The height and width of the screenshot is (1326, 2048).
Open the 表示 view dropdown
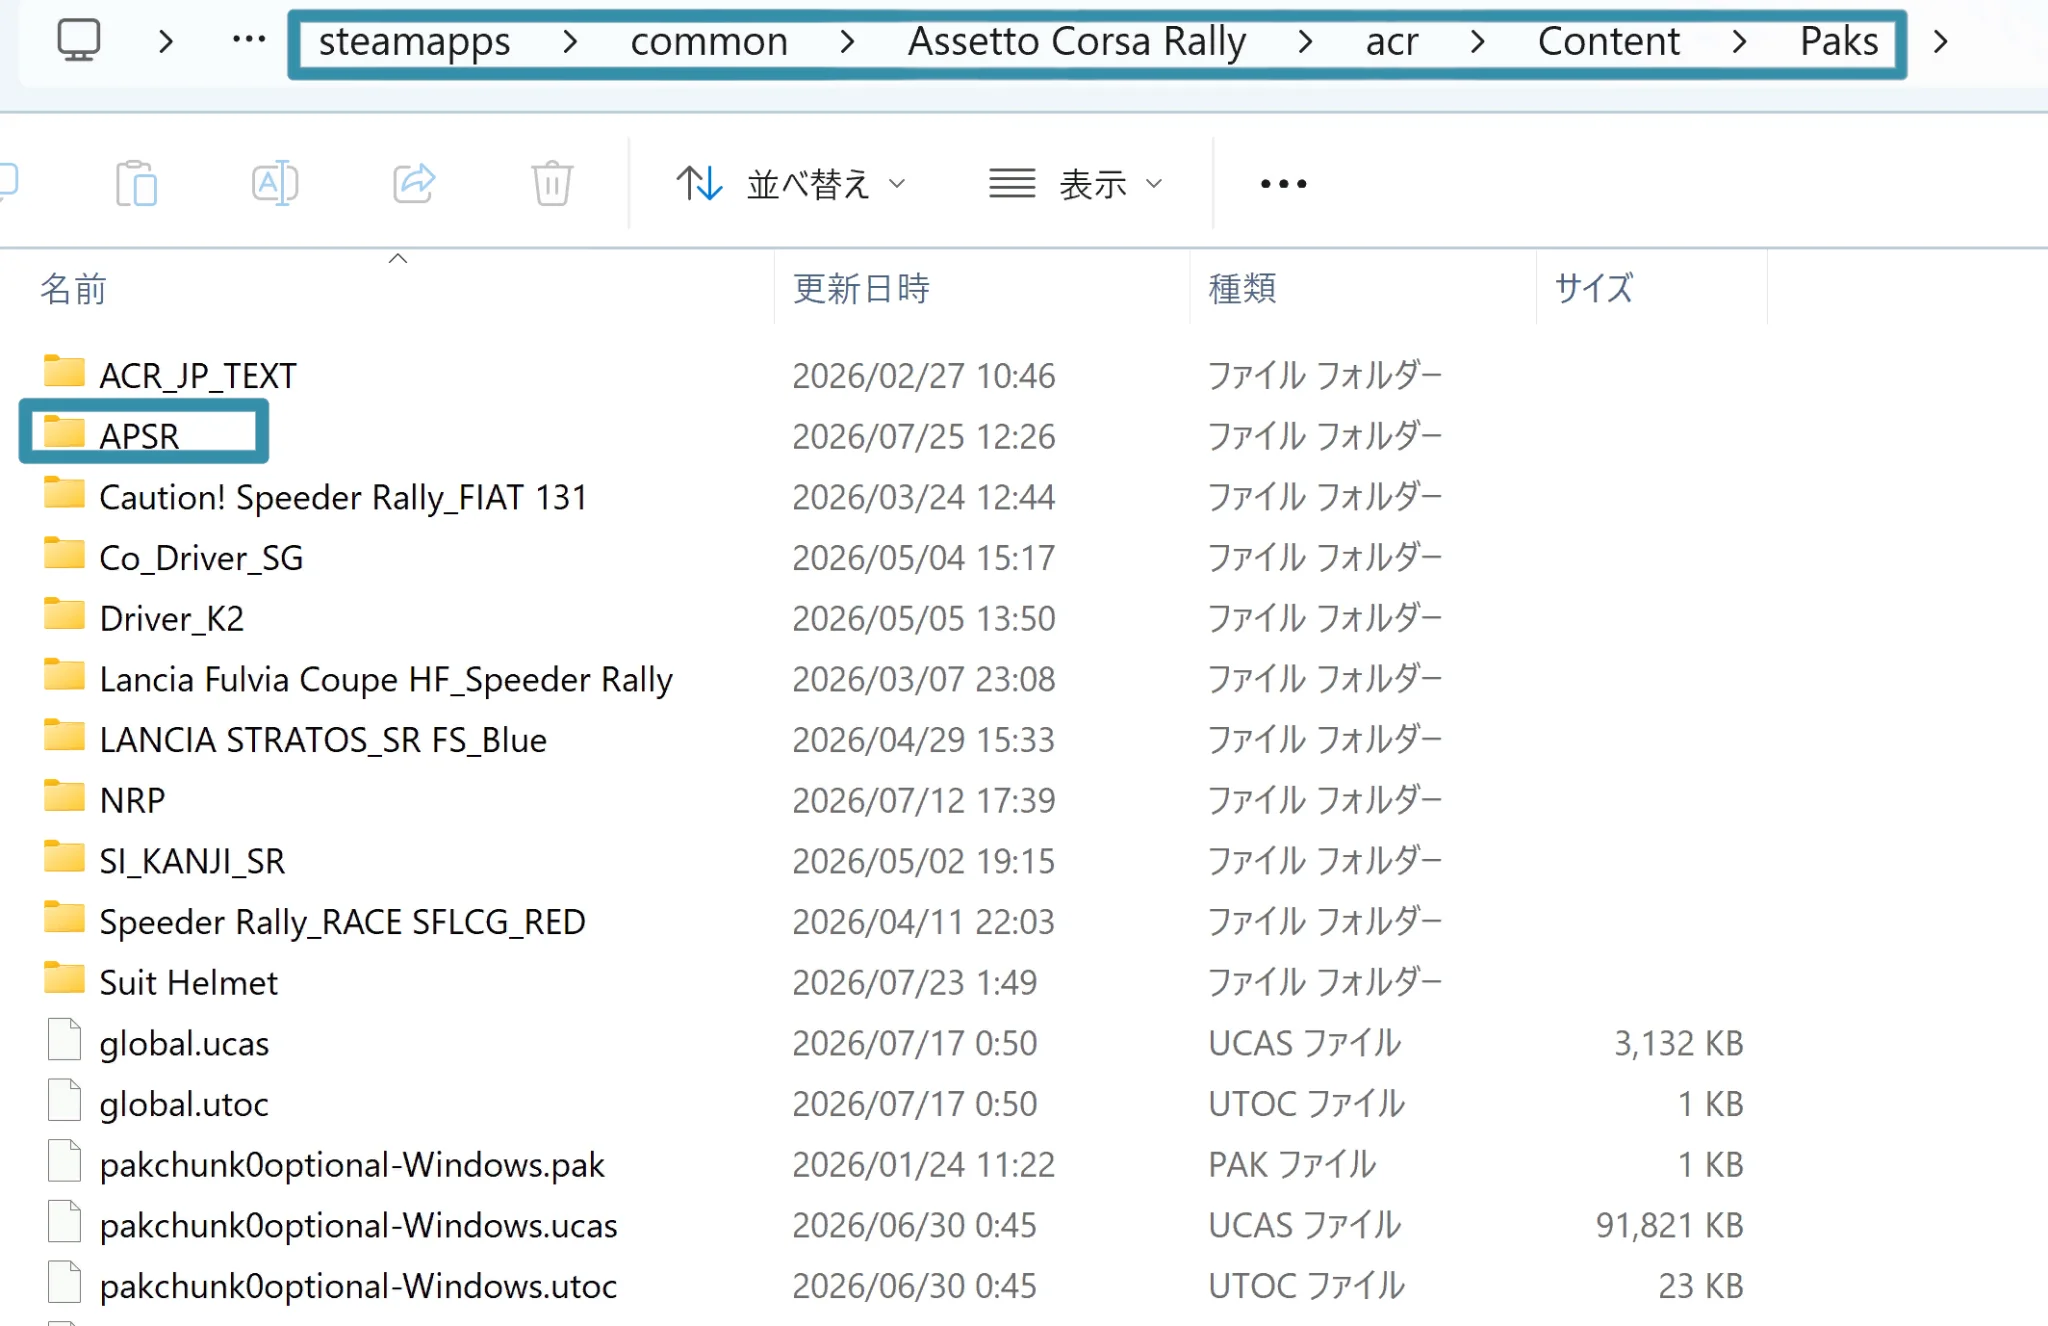coord(1076,184)
